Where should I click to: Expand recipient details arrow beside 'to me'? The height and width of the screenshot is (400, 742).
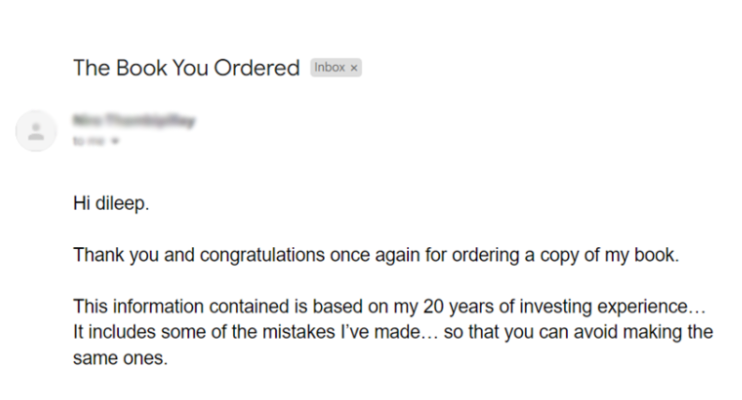pos(116,141)
